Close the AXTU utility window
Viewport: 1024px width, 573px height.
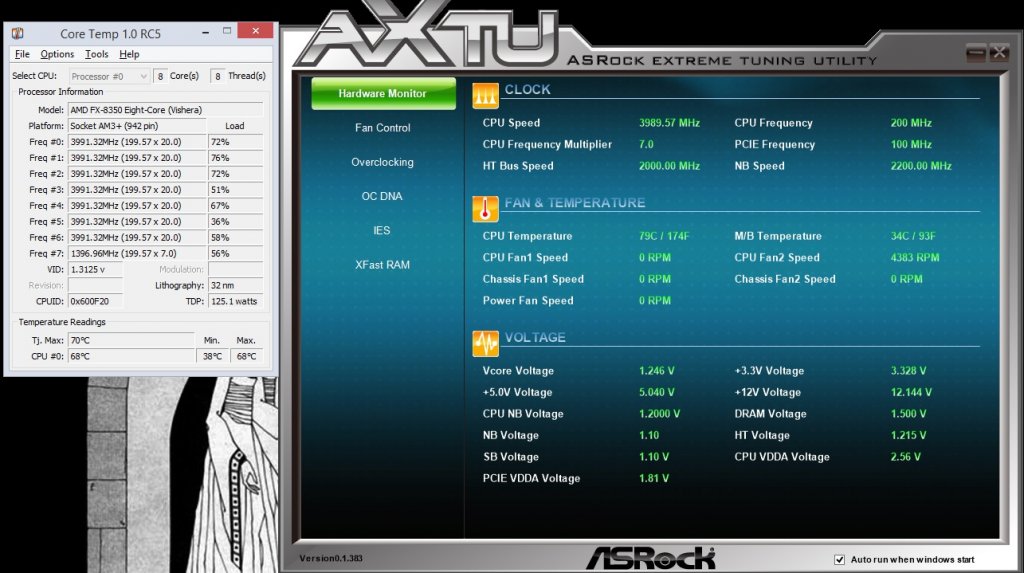pos(999,53)
